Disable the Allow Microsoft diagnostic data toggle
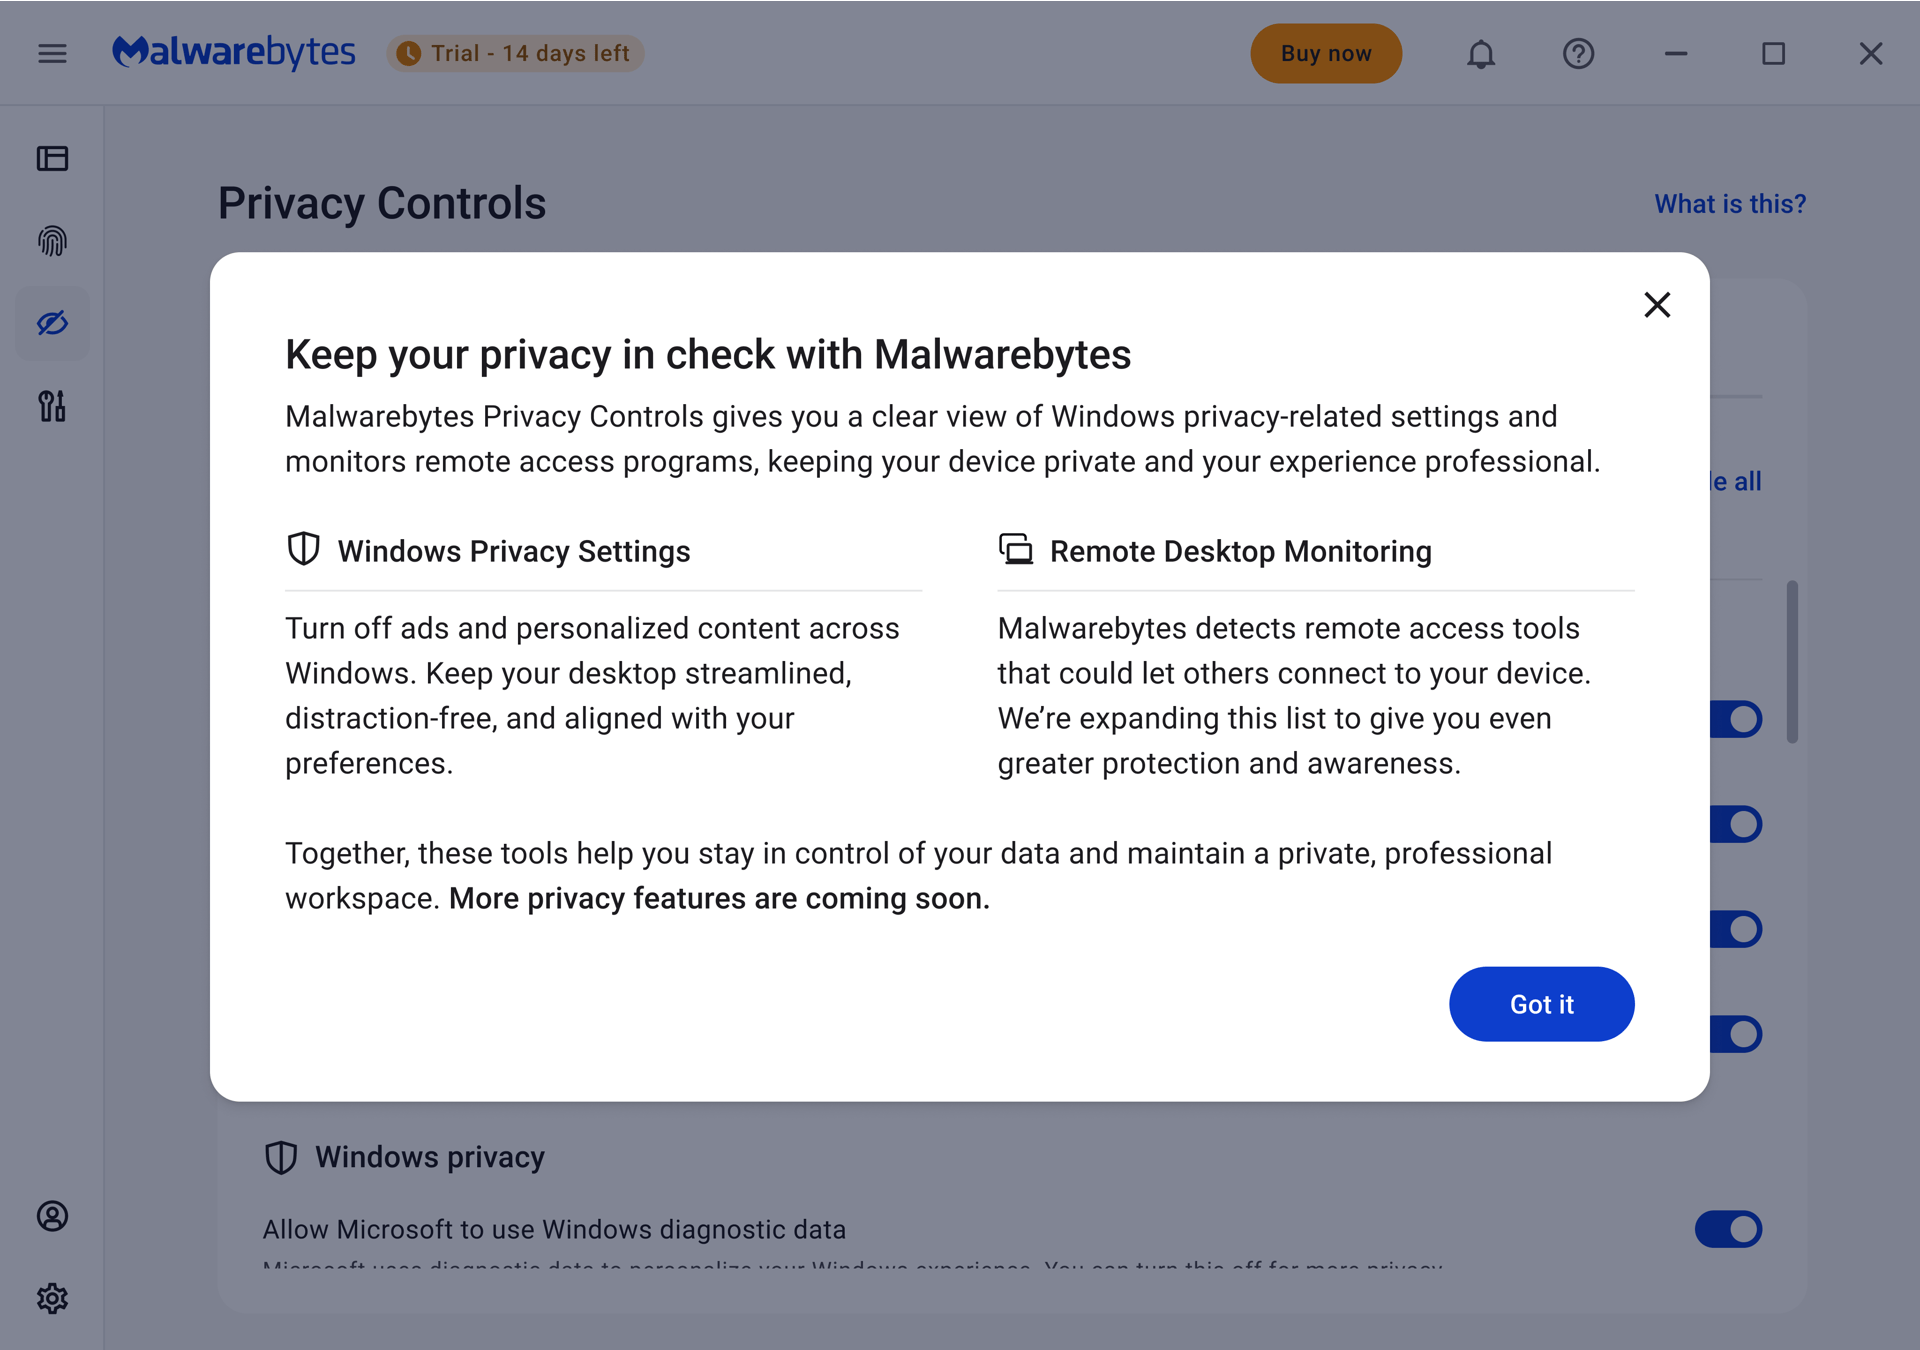 [x=1730, y=1230]
